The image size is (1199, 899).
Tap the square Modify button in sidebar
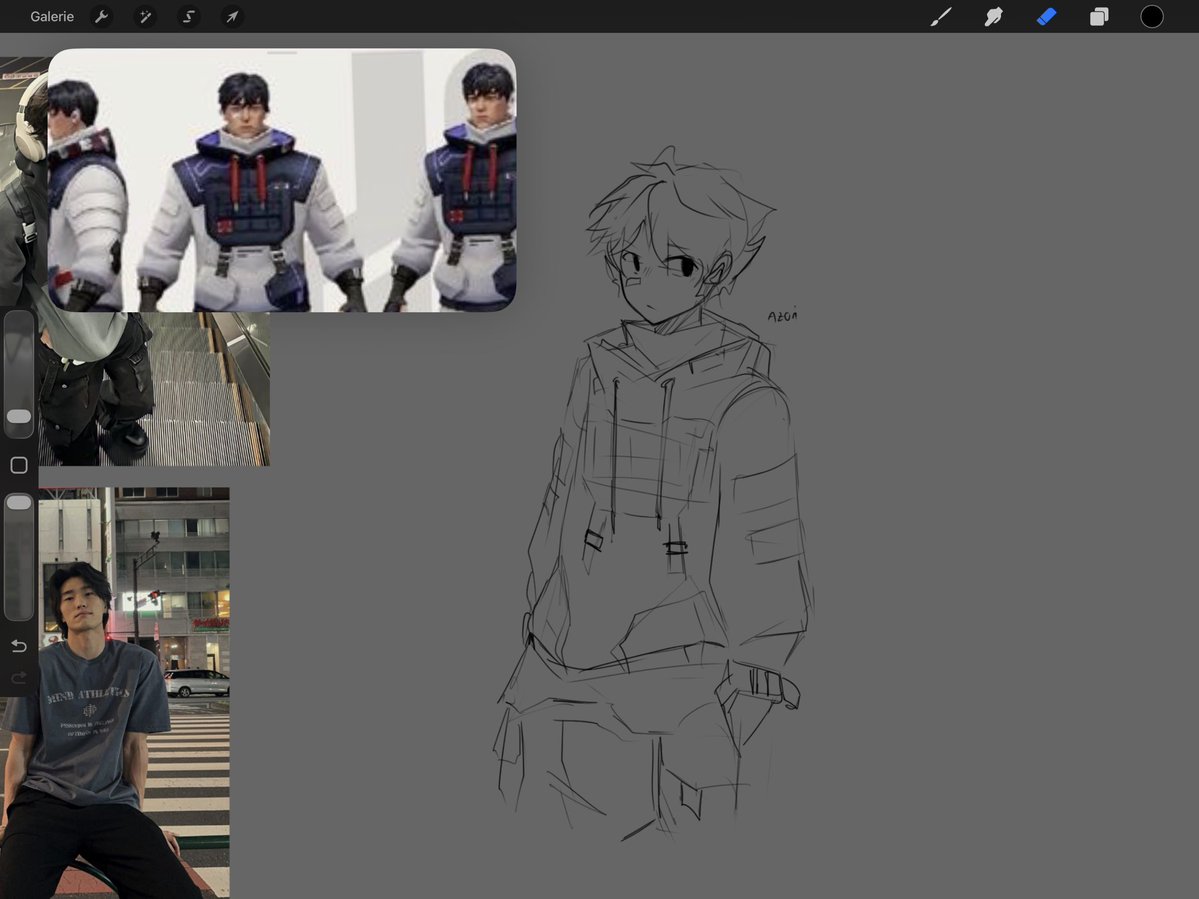tap(19, 465)
